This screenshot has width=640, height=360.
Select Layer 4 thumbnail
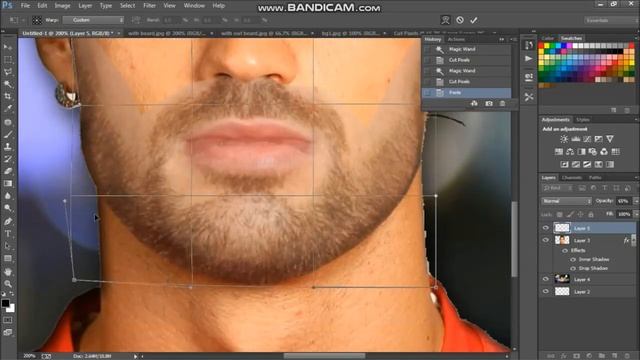[562, 279]
